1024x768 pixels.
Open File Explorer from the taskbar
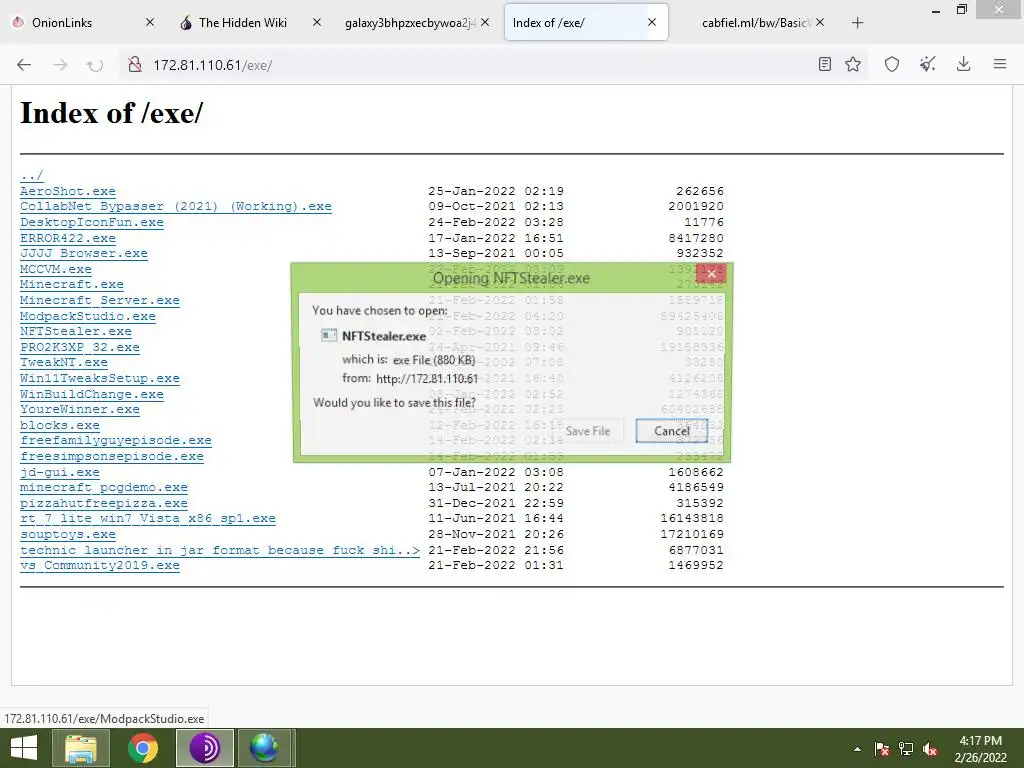coord(80,748)
